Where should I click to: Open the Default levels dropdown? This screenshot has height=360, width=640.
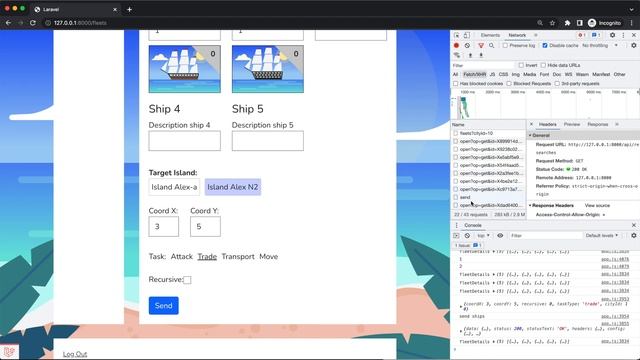tap(602, 236)
